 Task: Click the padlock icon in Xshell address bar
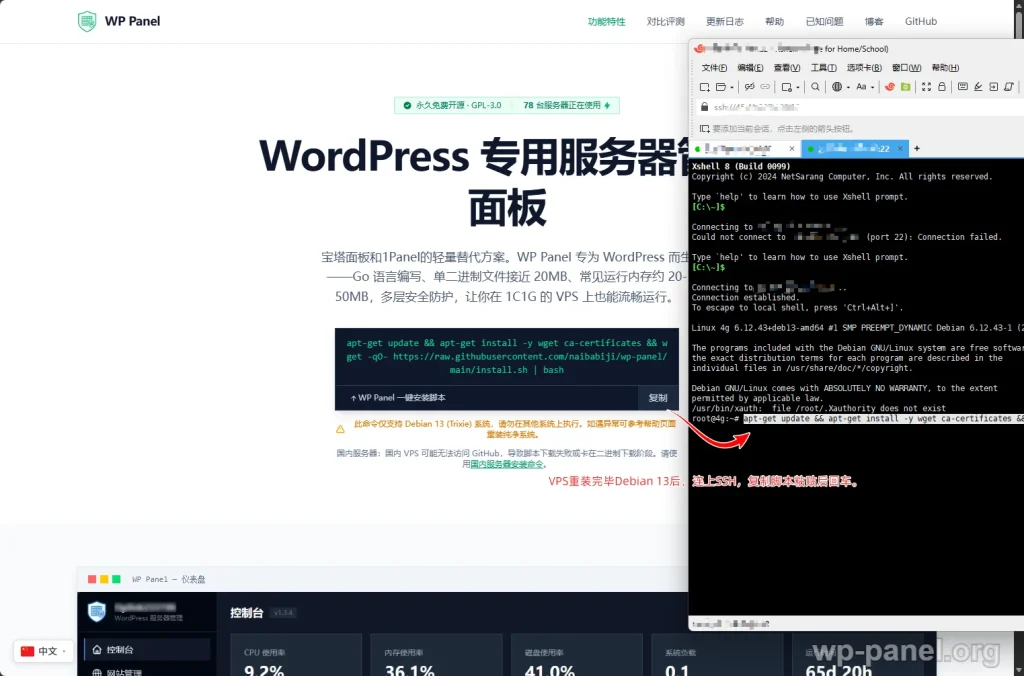(x=704, y=106)
